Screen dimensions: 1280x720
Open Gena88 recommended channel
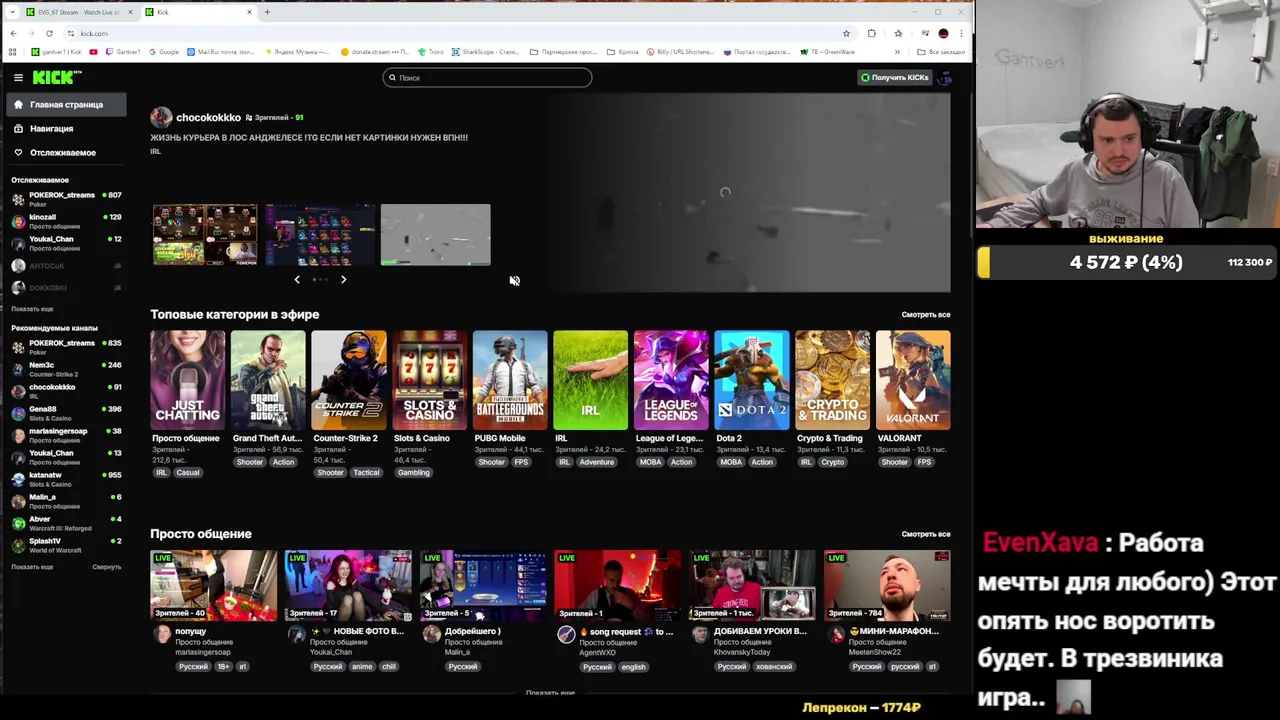(65, 413)
